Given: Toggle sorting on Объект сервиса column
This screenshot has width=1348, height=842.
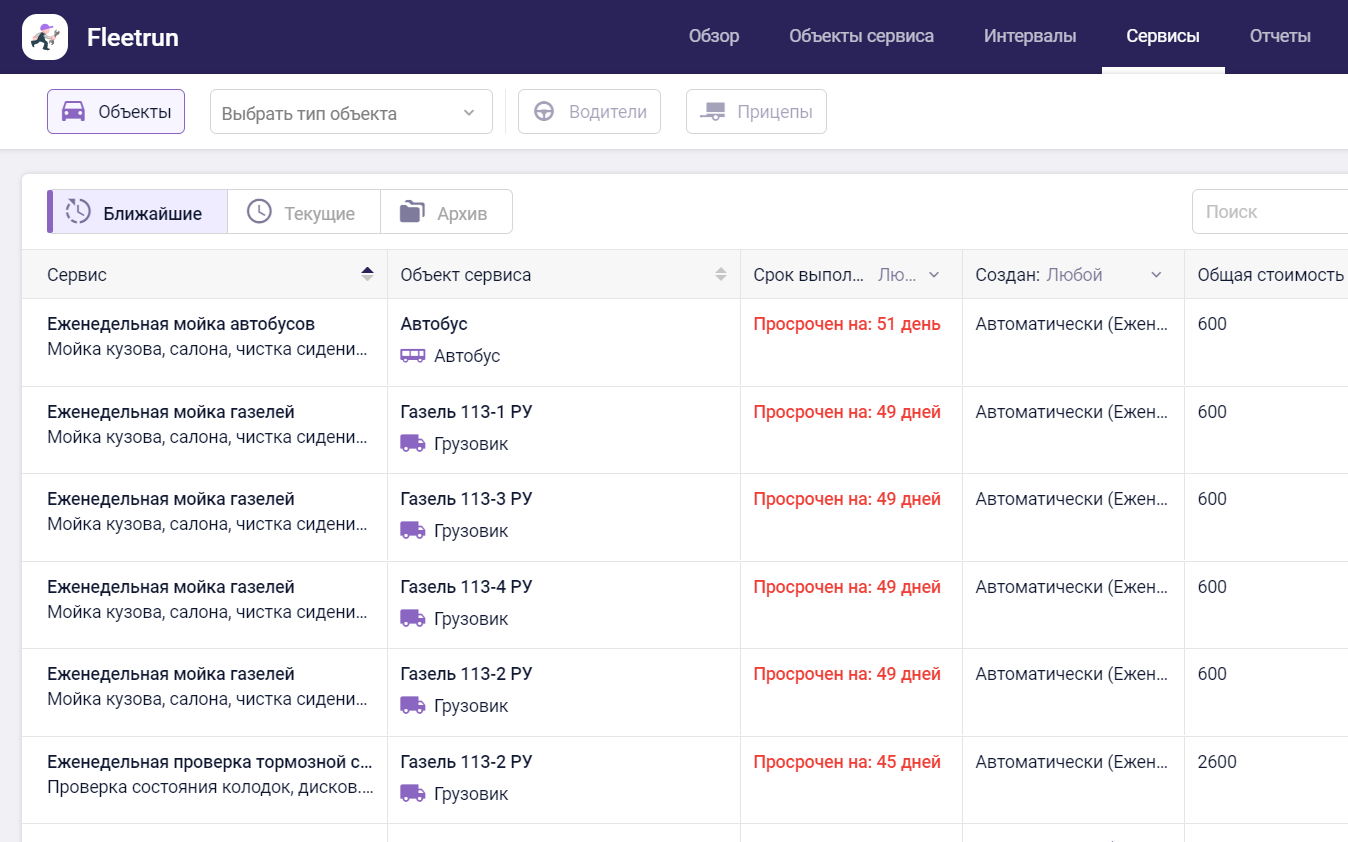Looking at the screenshot, I should 720,275.
